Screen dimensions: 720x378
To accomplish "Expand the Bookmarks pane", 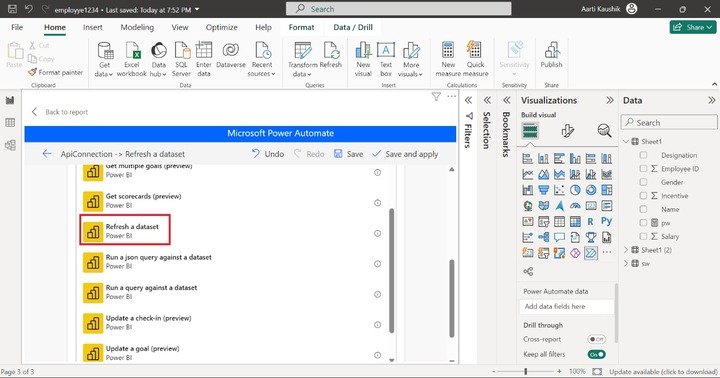I will (506, 100).
